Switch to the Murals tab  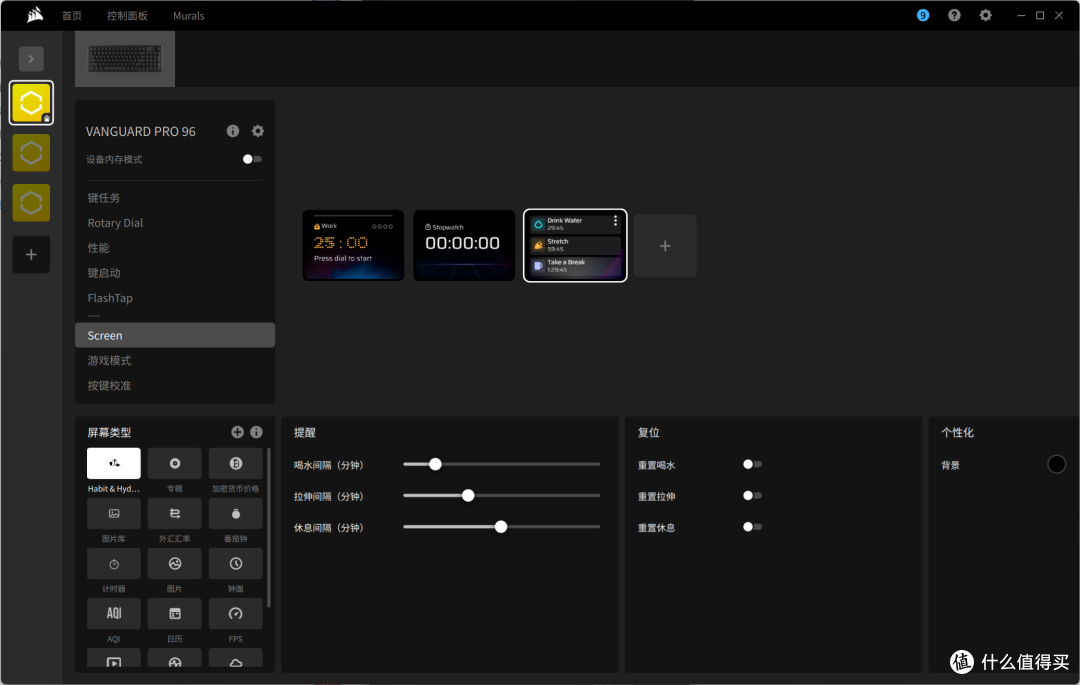pos(189,15)
